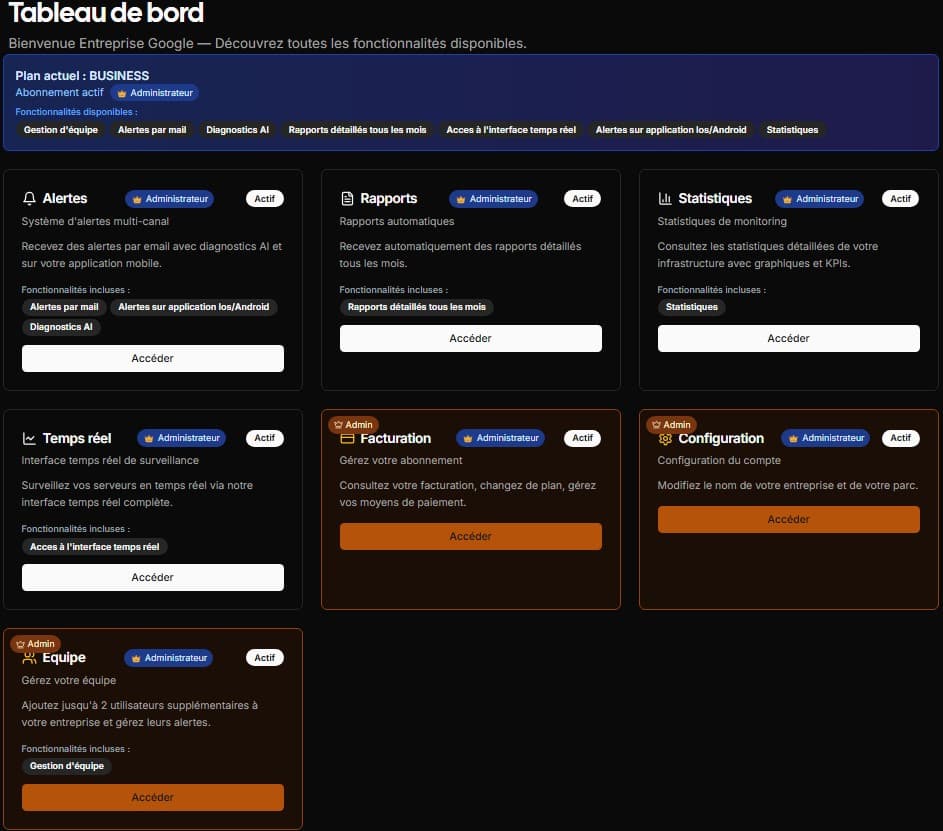
Task: Click the gear icon on the Configuration card
Action: (667, 438)
